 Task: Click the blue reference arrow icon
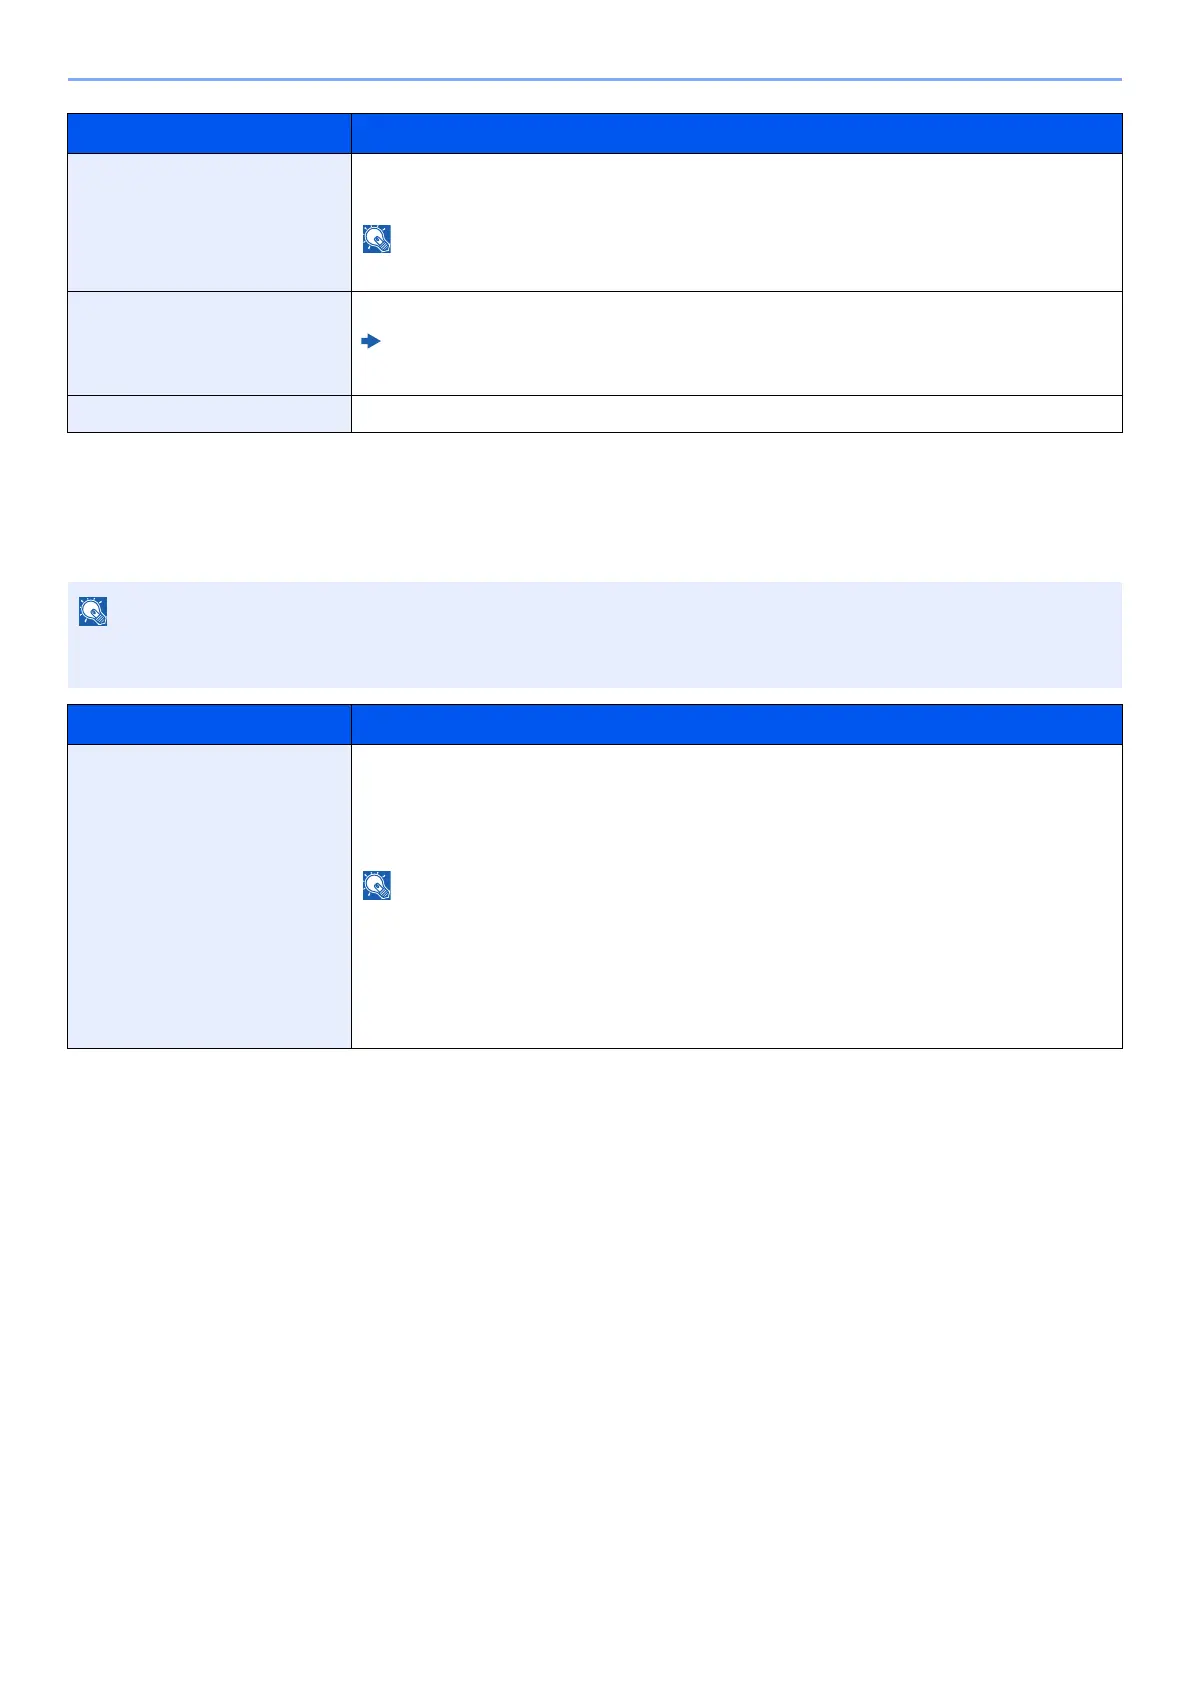click(371, 342)
